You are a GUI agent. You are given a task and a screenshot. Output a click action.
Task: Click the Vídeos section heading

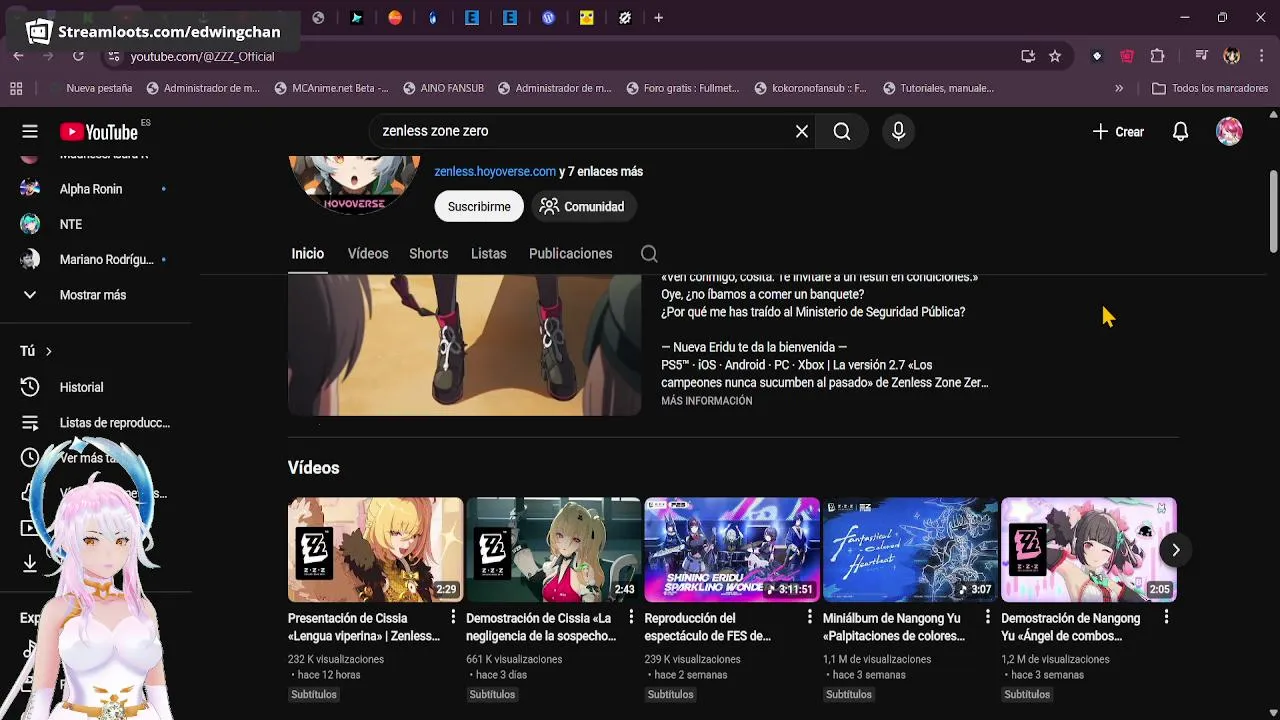coord(314,468)
